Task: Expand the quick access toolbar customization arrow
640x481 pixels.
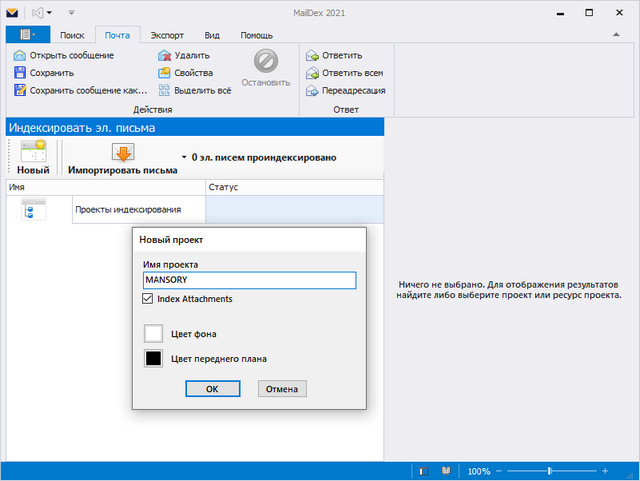Action: (x=71, y=13)
